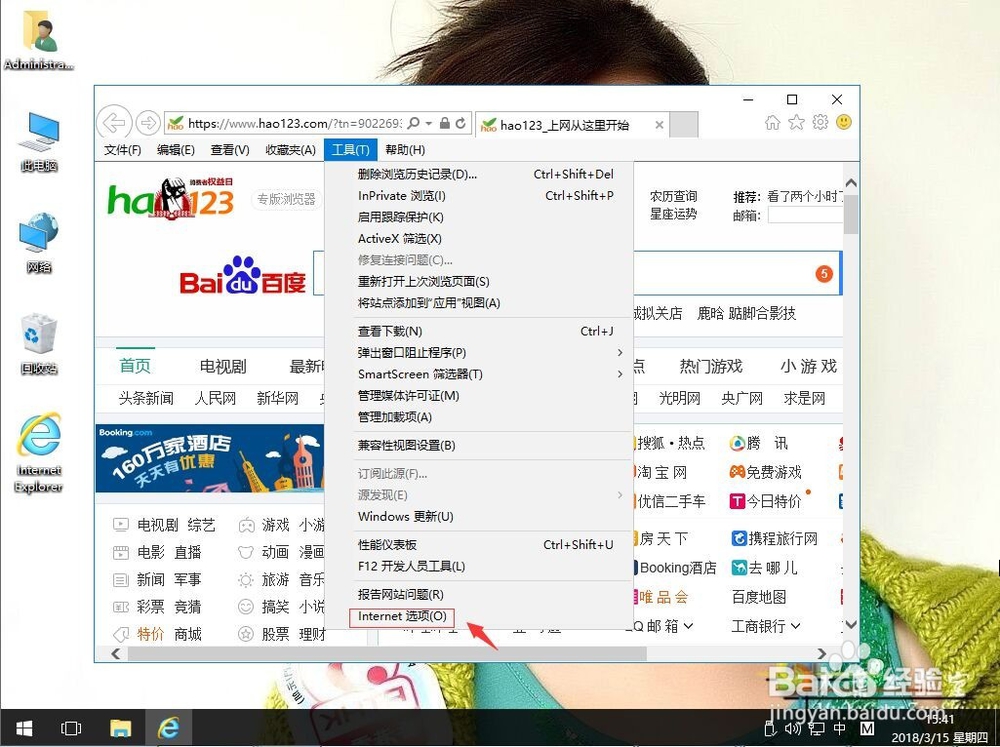Image resolution: width=1000 pixels, height=747 pixels.
Task: Select 启用跟踪保护(K) menu entry
Action: (480, 217)
